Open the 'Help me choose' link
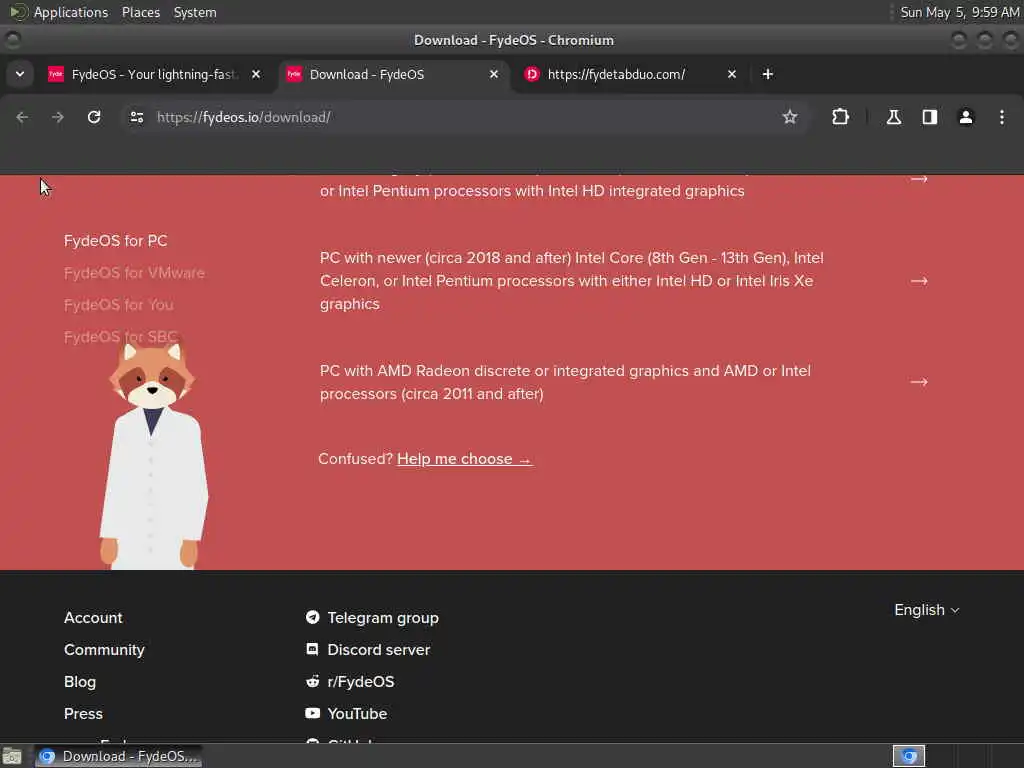Viewport: 1024px width, 768px height. tap(464, 459)
